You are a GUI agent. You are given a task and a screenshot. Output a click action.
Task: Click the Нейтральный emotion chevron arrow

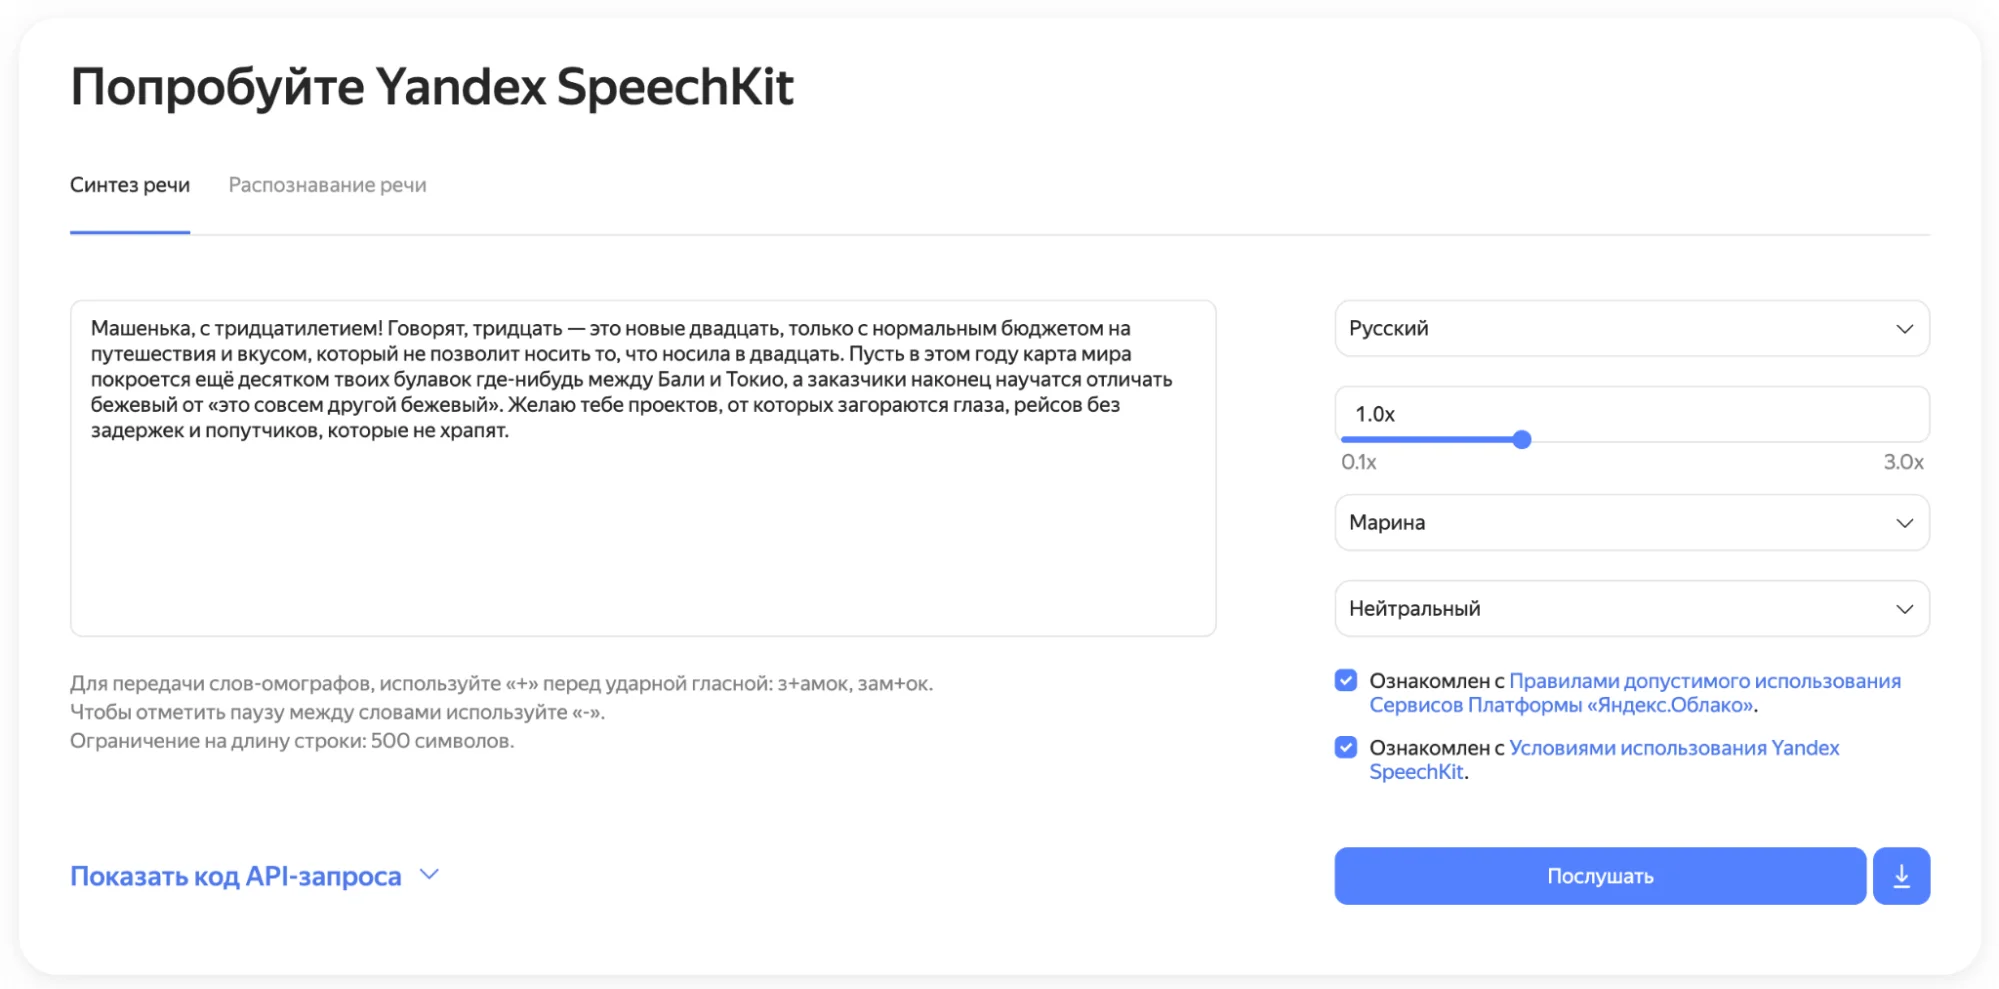(x=1904, y=609)
